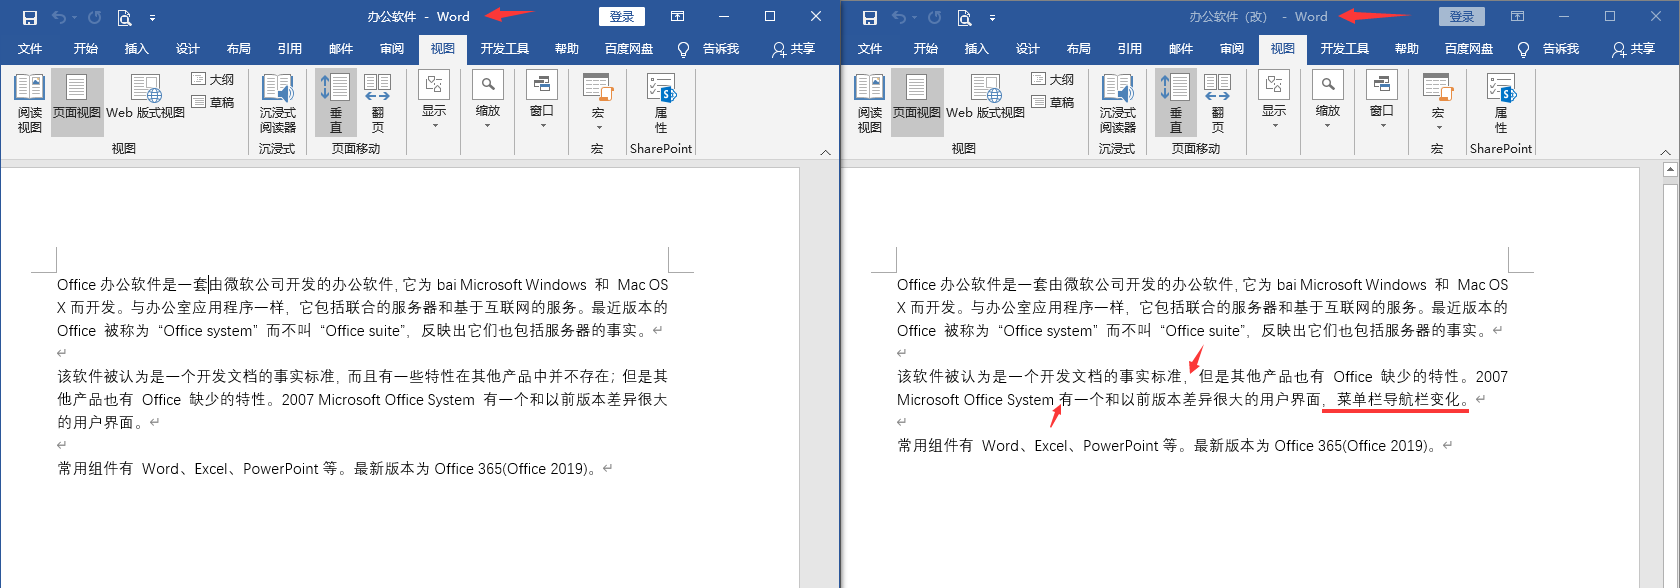Click 属性 SharePoint icon in right window
Viewport: 1680px width, 588px height.
coord(1501,103)
